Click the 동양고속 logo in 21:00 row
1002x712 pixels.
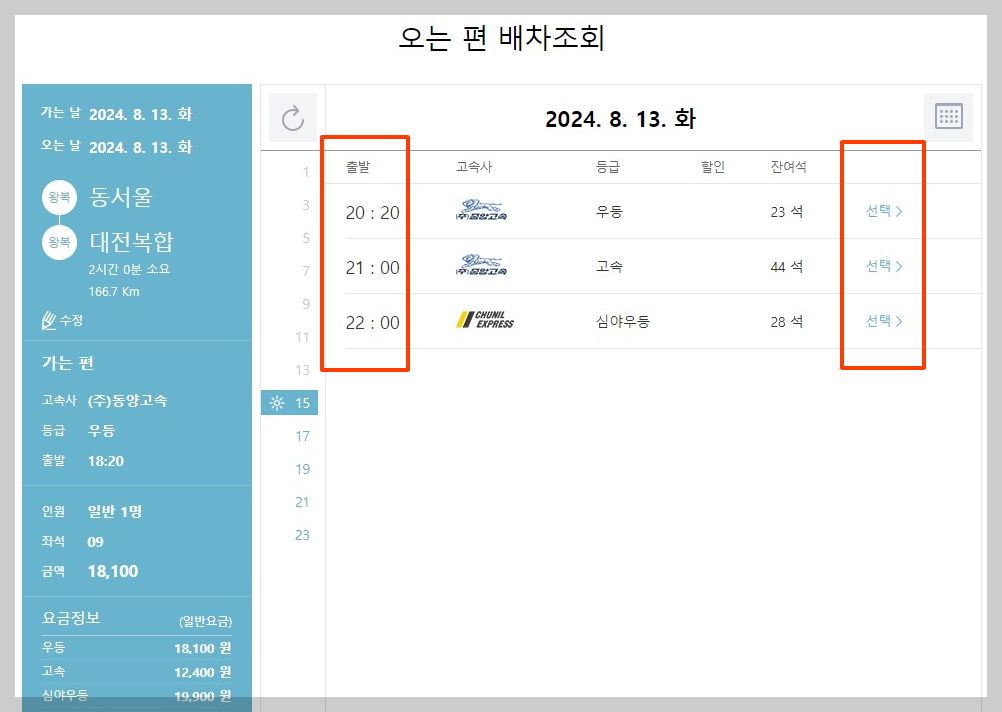pyautogui.click(x=481, y=265)
